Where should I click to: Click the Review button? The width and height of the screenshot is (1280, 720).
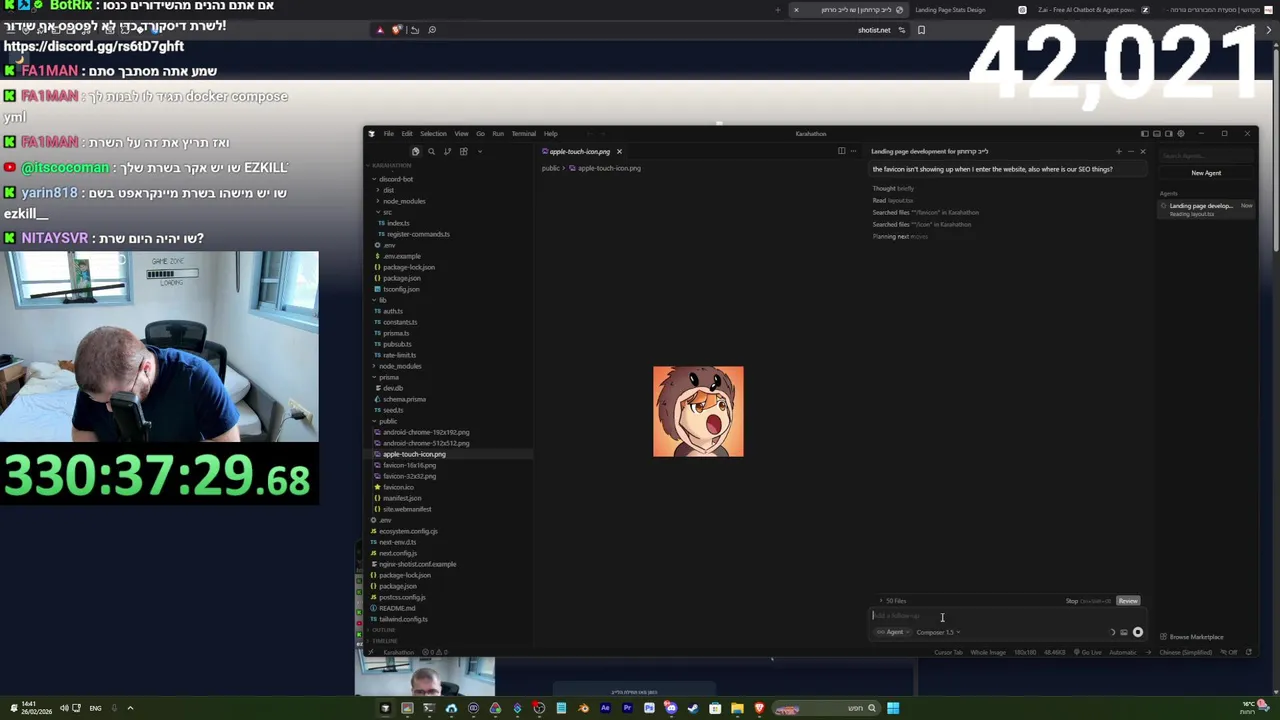coord(1128,601)
